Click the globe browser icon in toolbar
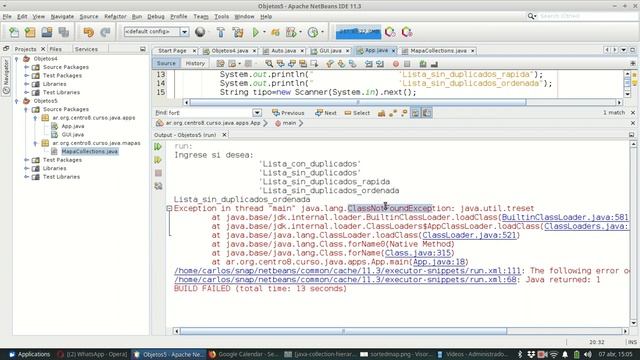 (x=200, y=32)
